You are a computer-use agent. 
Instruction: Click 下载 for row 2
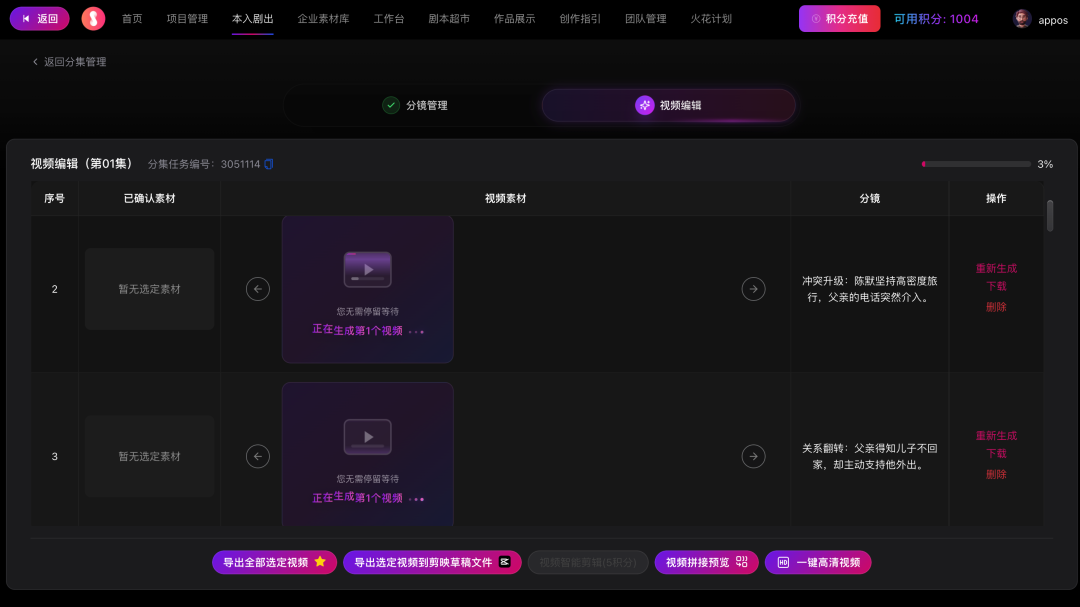click(996, 286)
